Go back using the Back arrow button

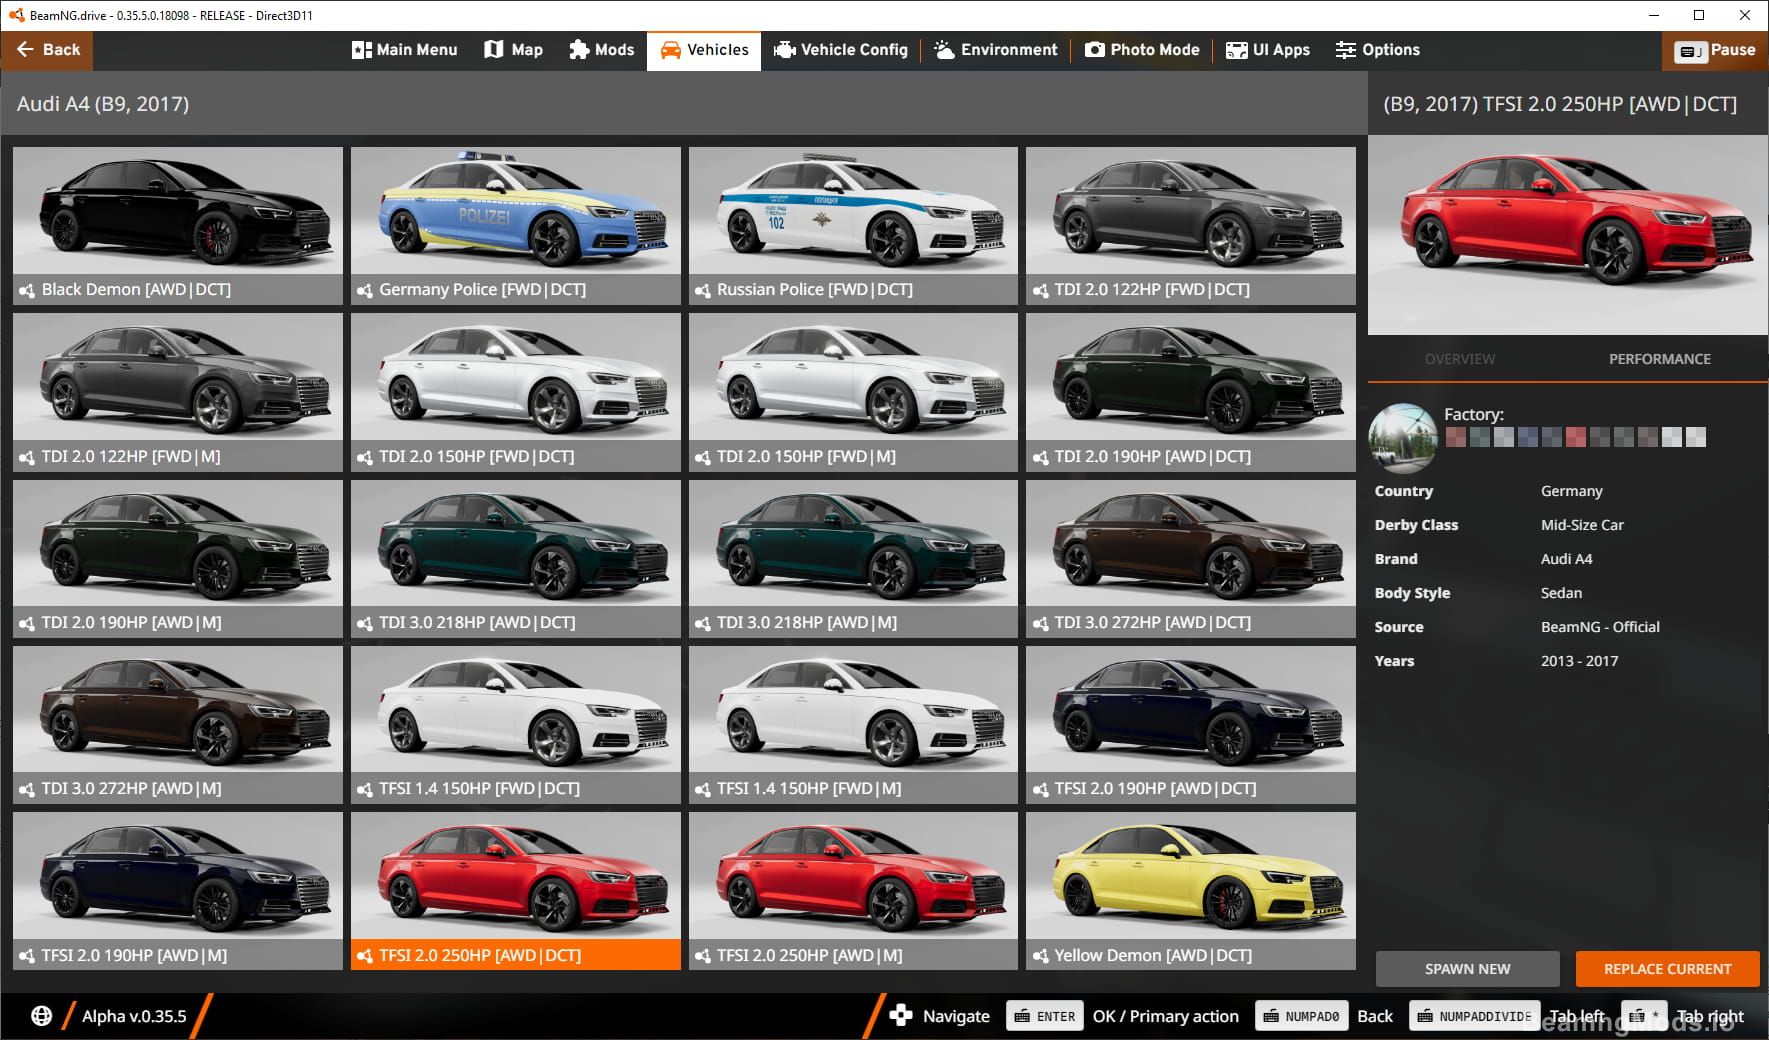[x=47, y=50]
